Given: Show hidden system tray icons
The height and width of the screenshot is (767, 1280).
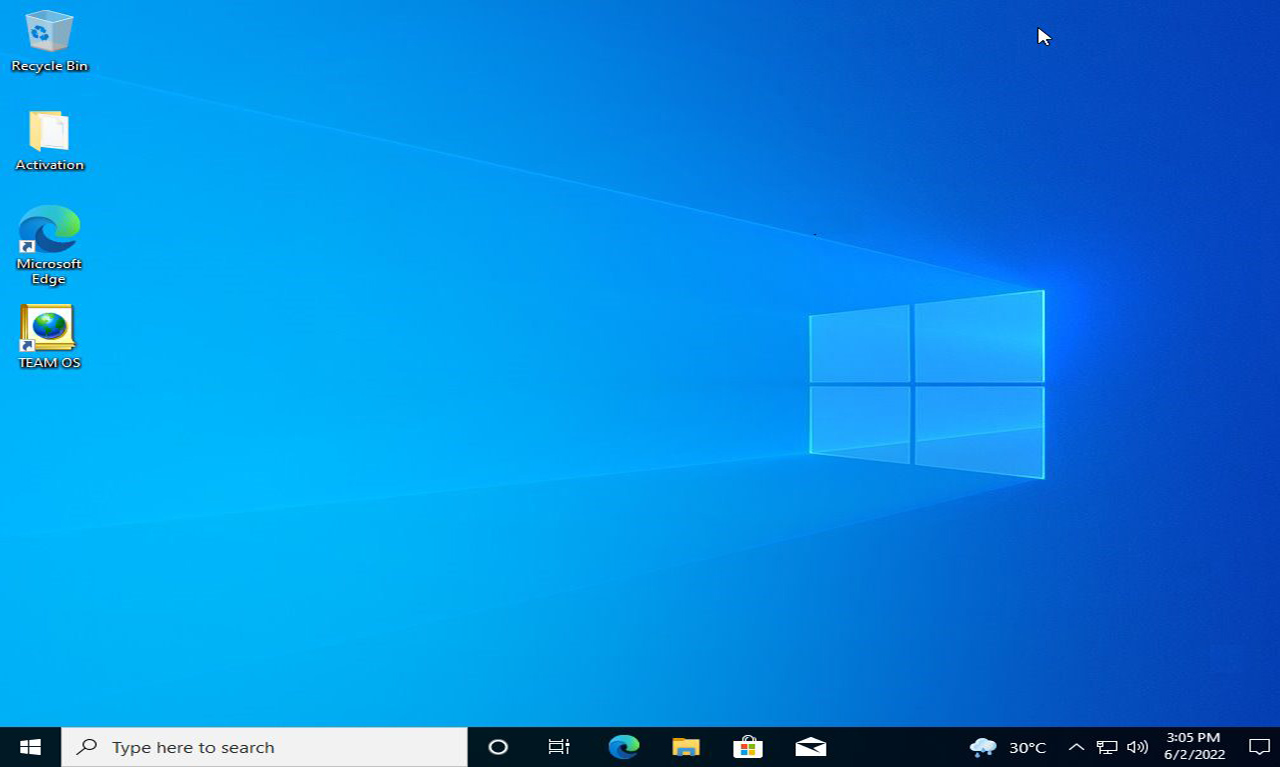Looking at the screenshot, I should point(1076,747).
